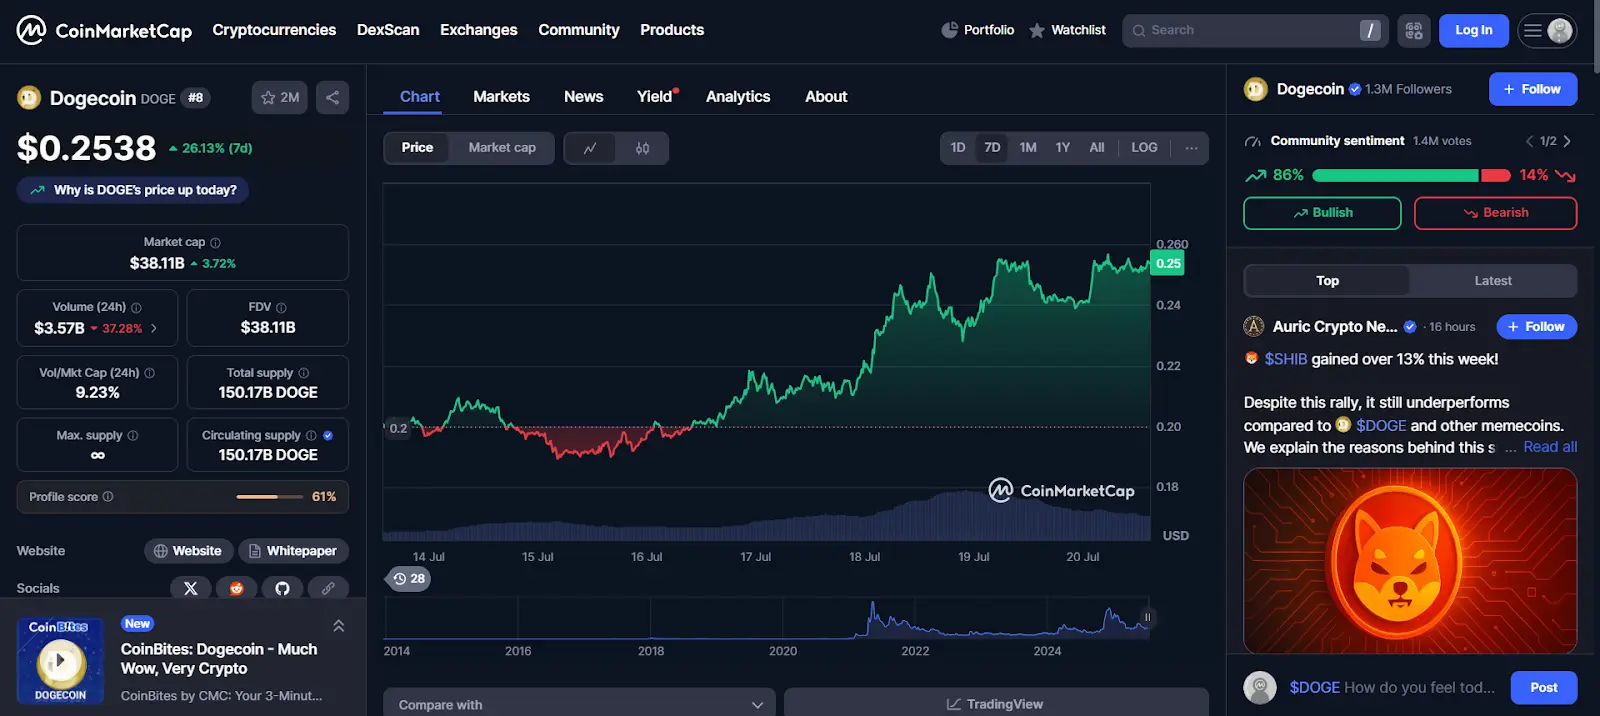Open the Community menu
The height and width of the screenshot is (716, 1600).
tap(579, 30)
